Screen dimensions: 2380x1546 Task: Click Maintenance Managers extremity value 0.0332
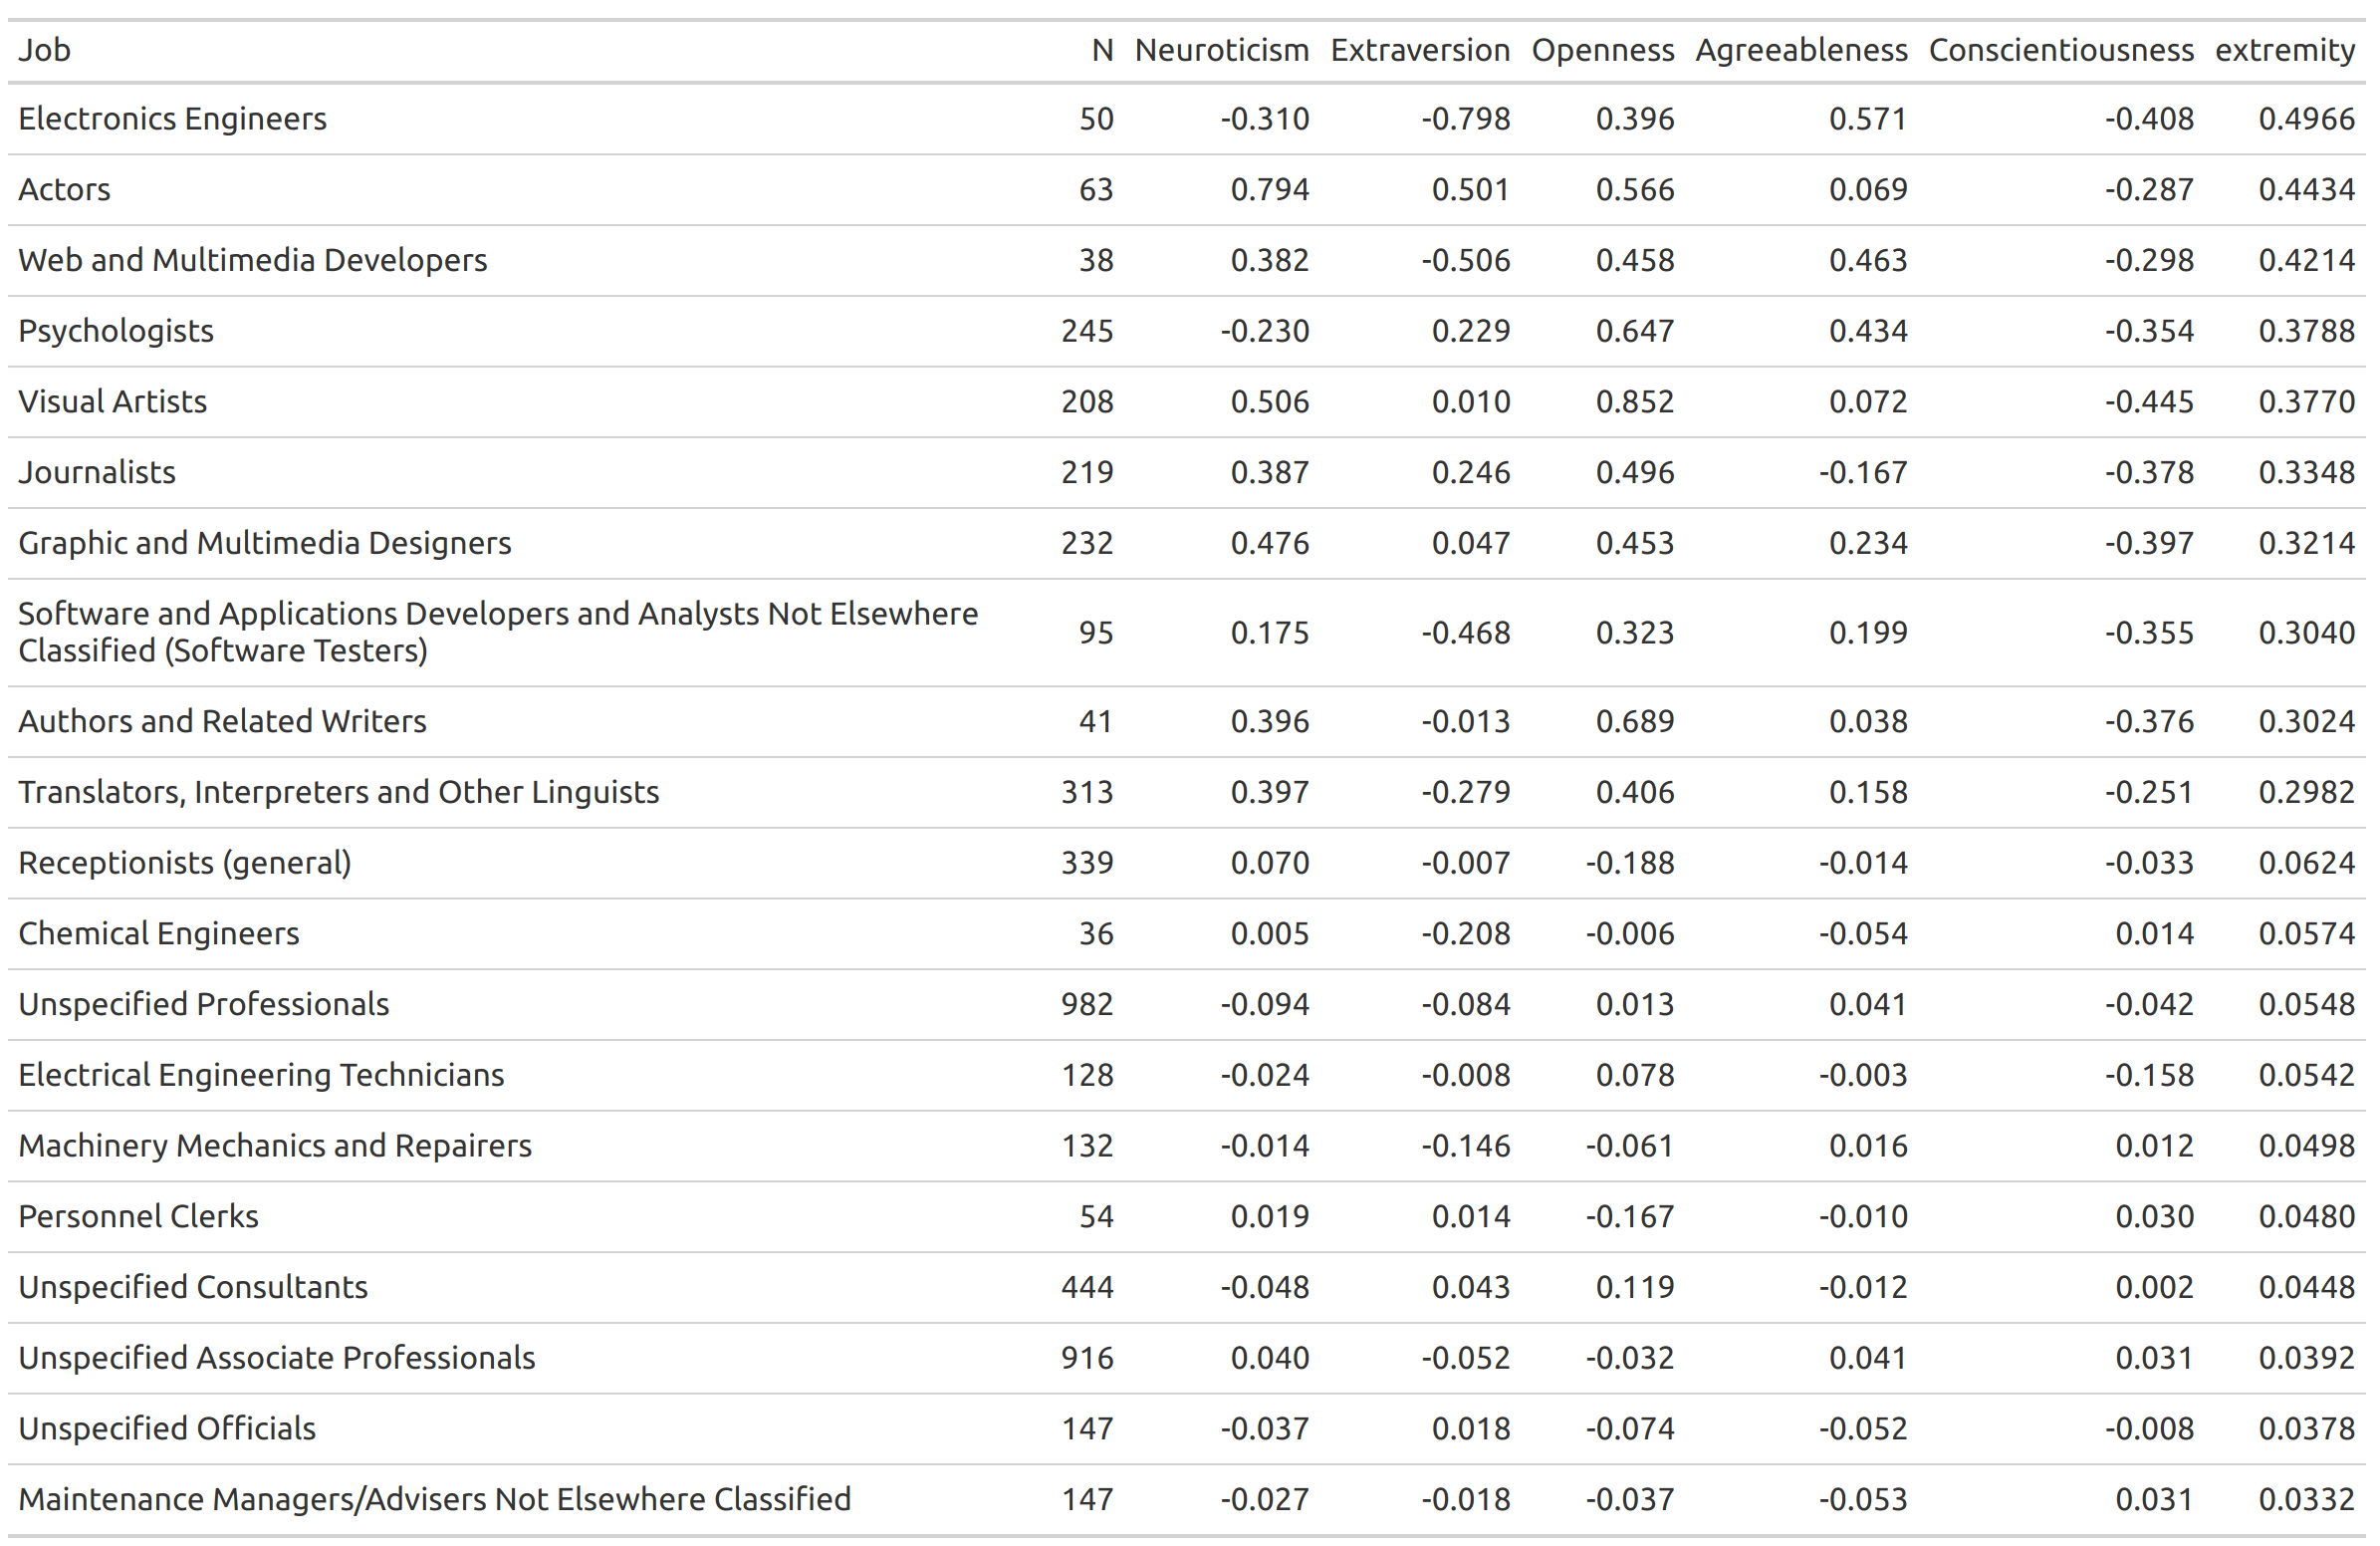[x=2307, y=1500]
